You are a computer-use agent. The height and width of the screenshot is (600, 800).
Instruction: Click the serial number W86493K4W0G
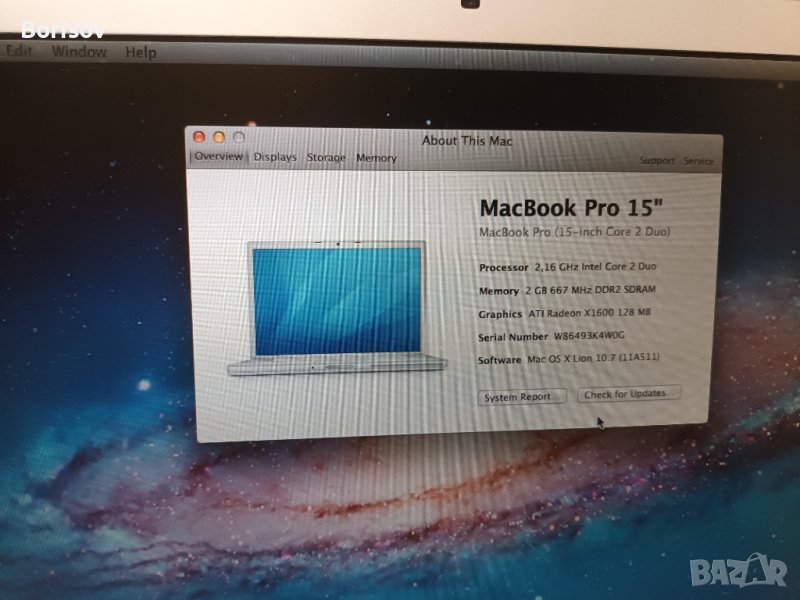(589, 336)
